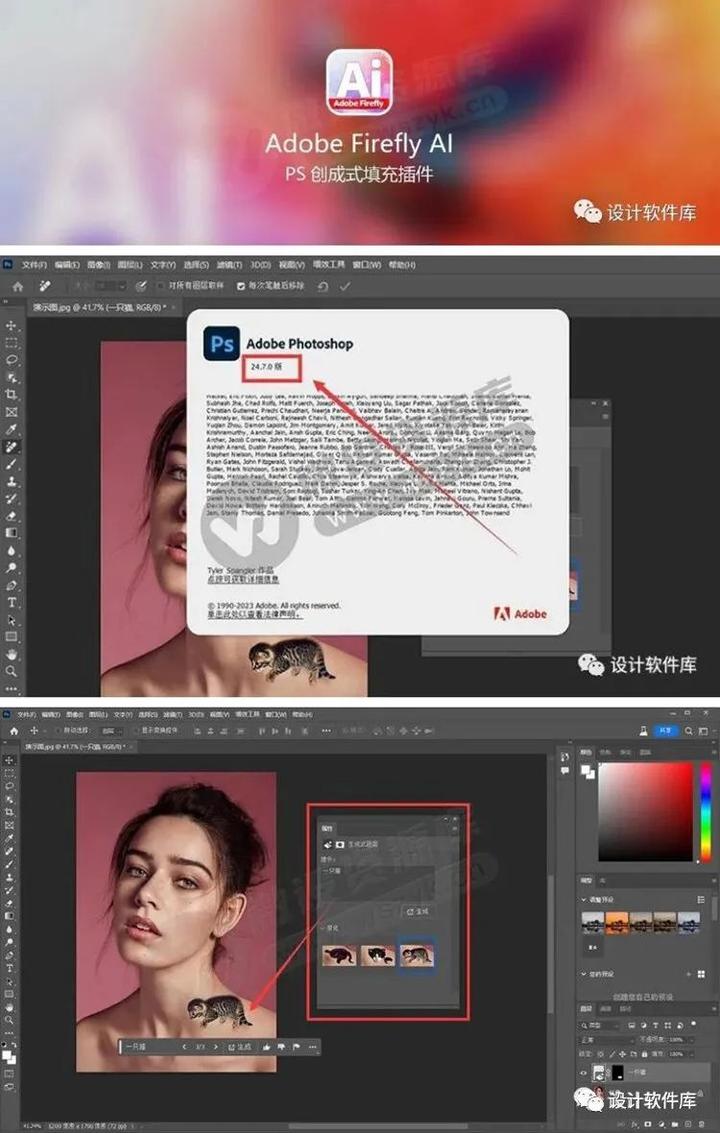
Task: Click the thumbs up icon on the contextual task bar
Action: (265, 1046)
